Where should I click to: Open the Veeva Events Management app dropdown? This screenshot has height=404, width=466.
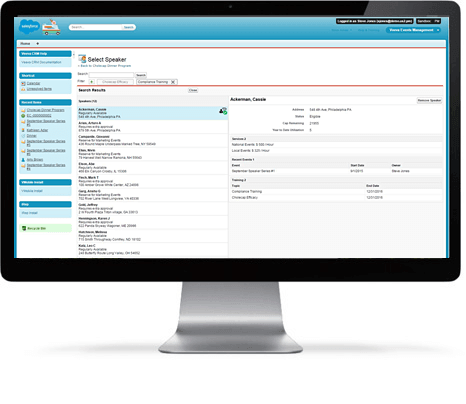[413, 30]
